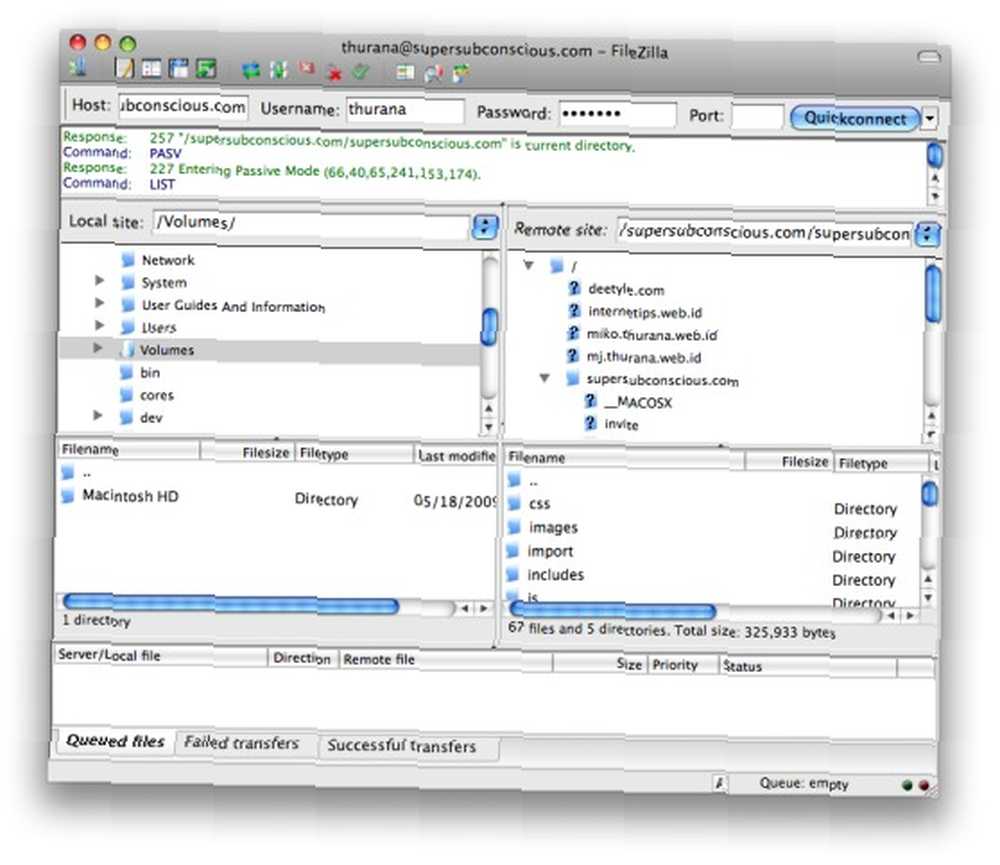Click the remote tree vertical scrollbar thumb

tap(933, 293)
